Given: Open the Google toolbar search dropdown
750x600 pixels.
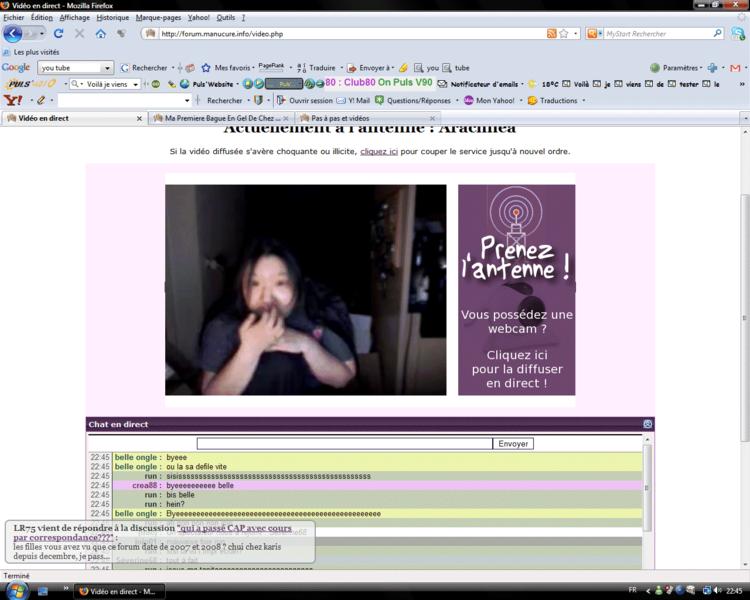Looking at the screenshot, I should click(107, 68).
